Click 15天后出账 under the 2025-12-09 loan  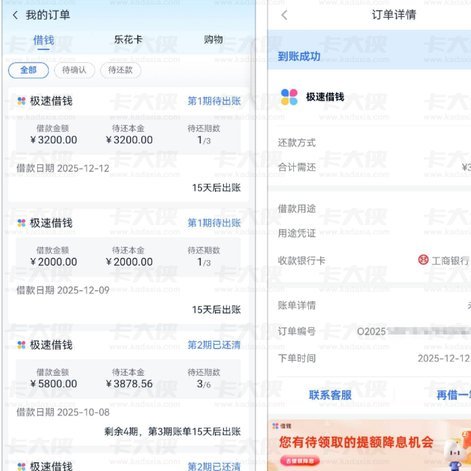(x=216, y=310)
